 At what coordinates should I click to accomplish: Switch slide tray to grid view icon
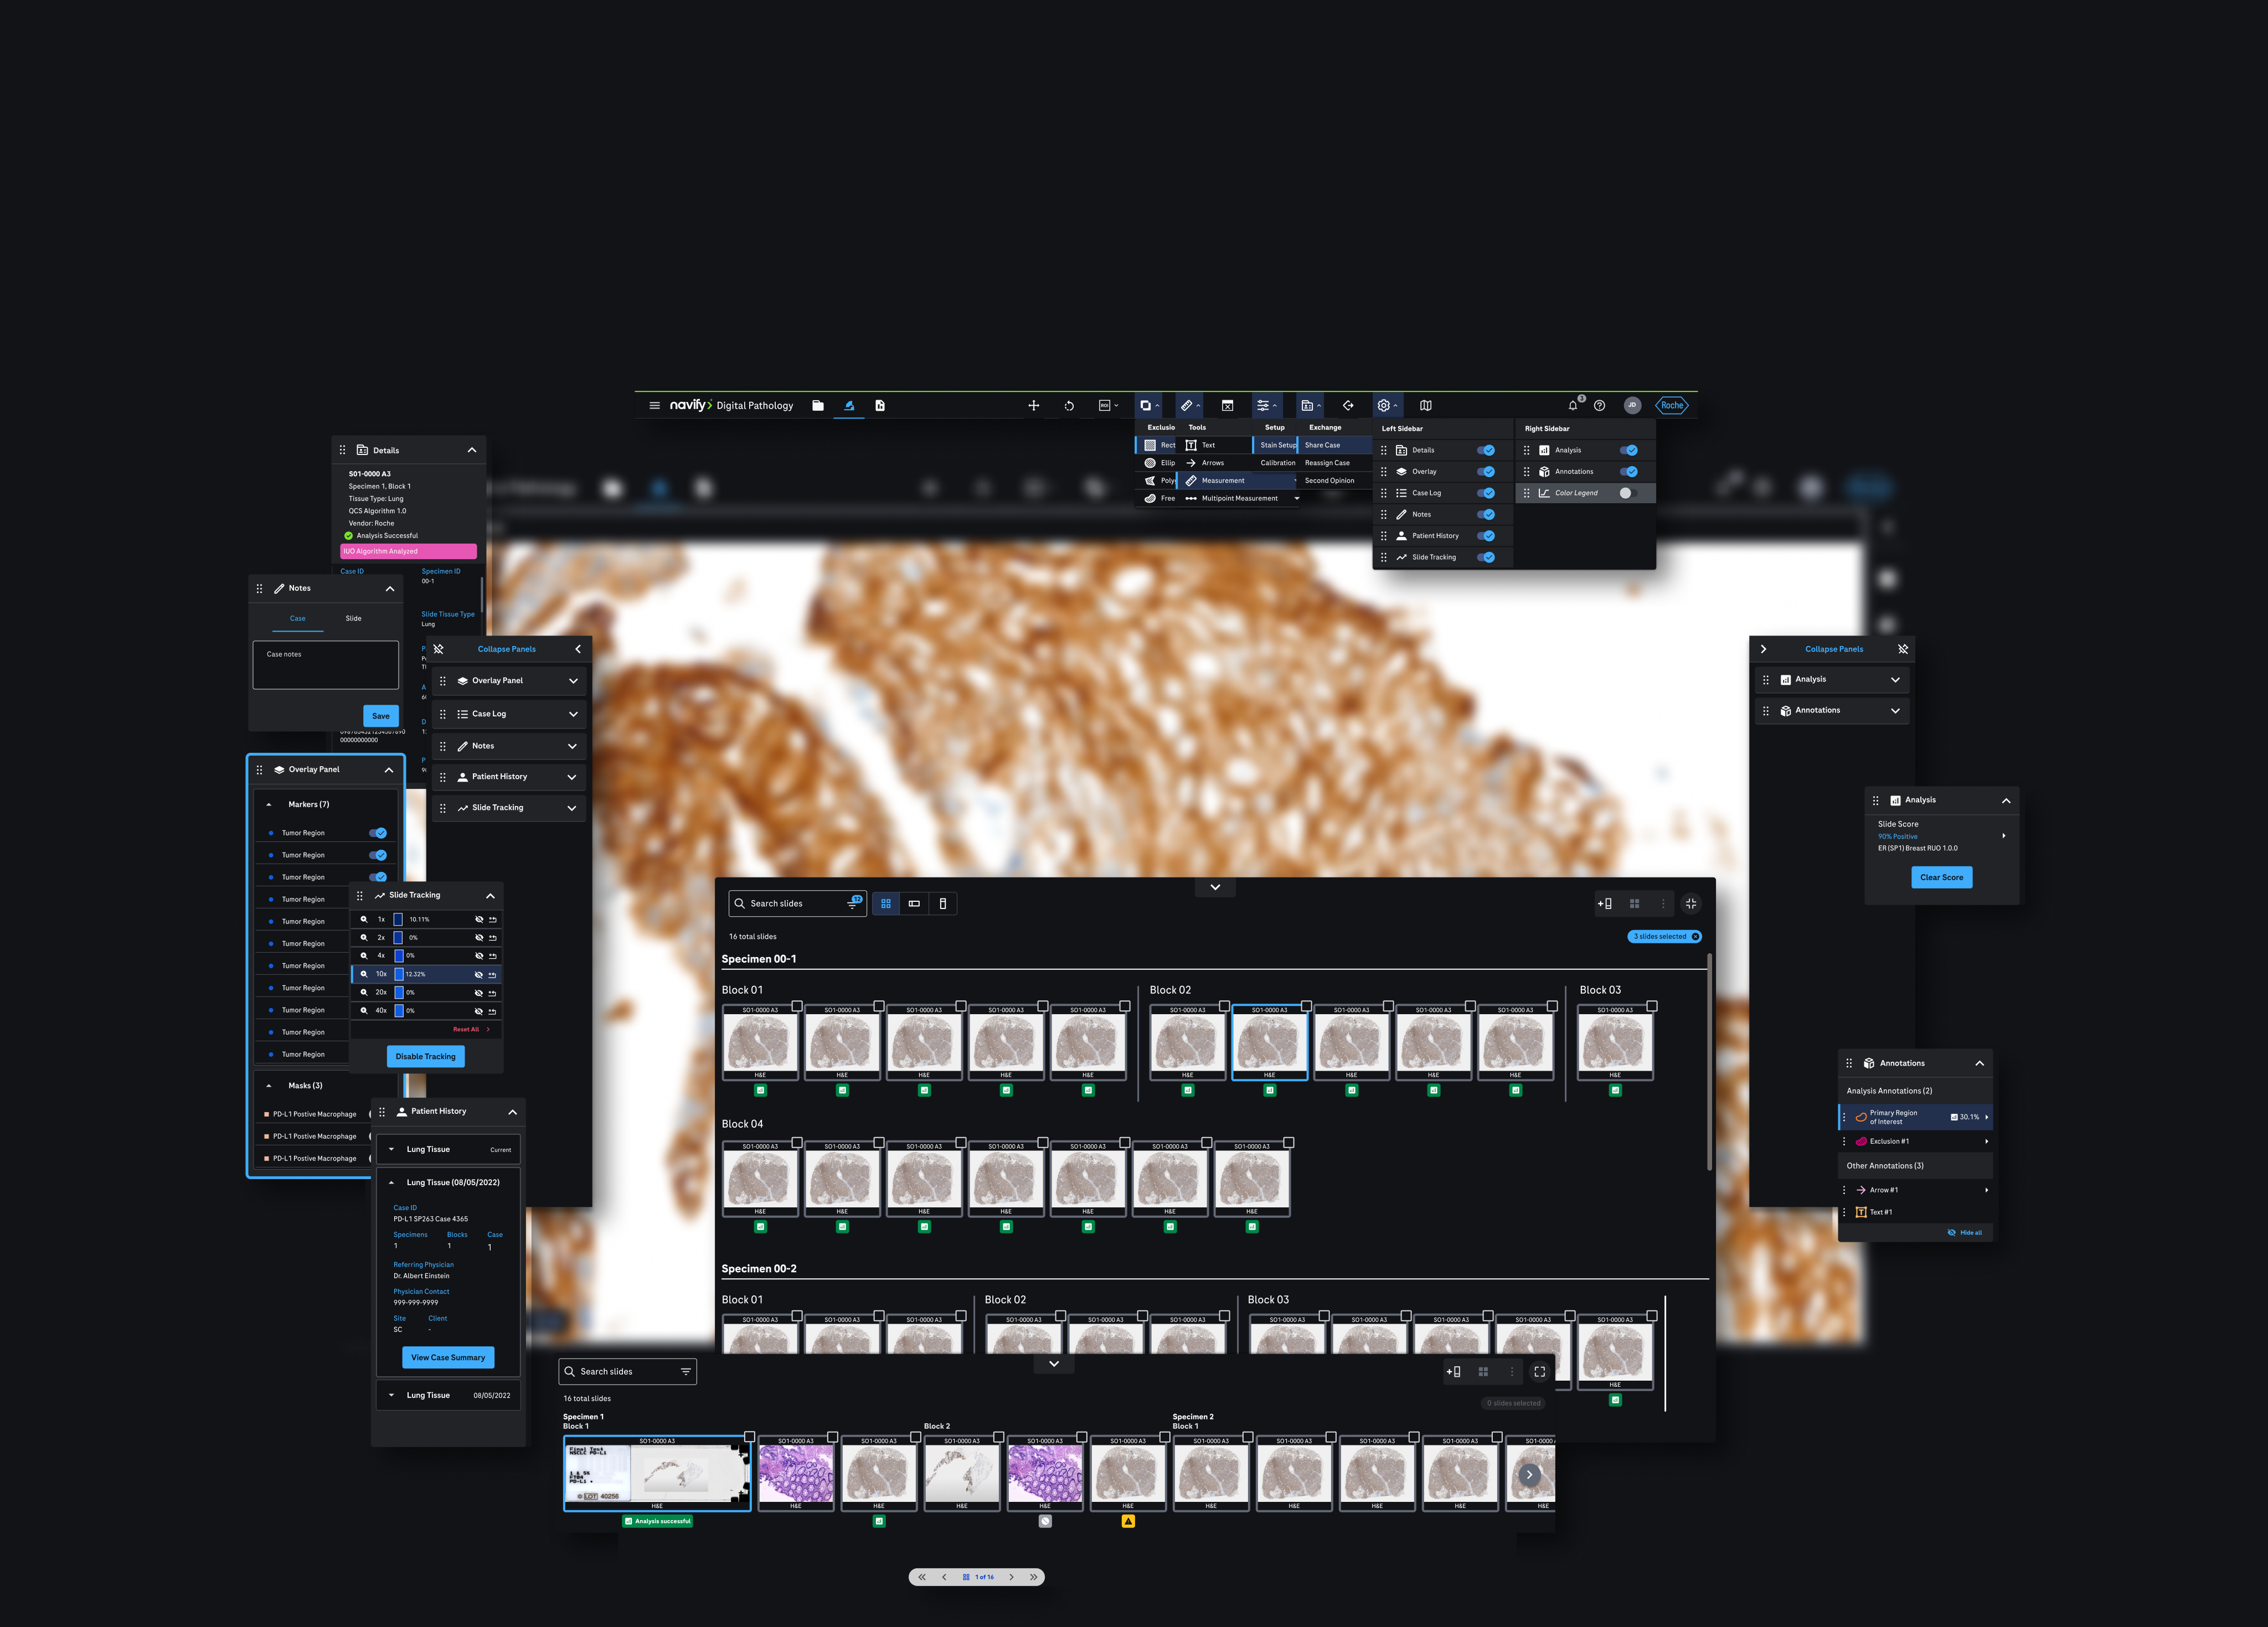(886, 904)
